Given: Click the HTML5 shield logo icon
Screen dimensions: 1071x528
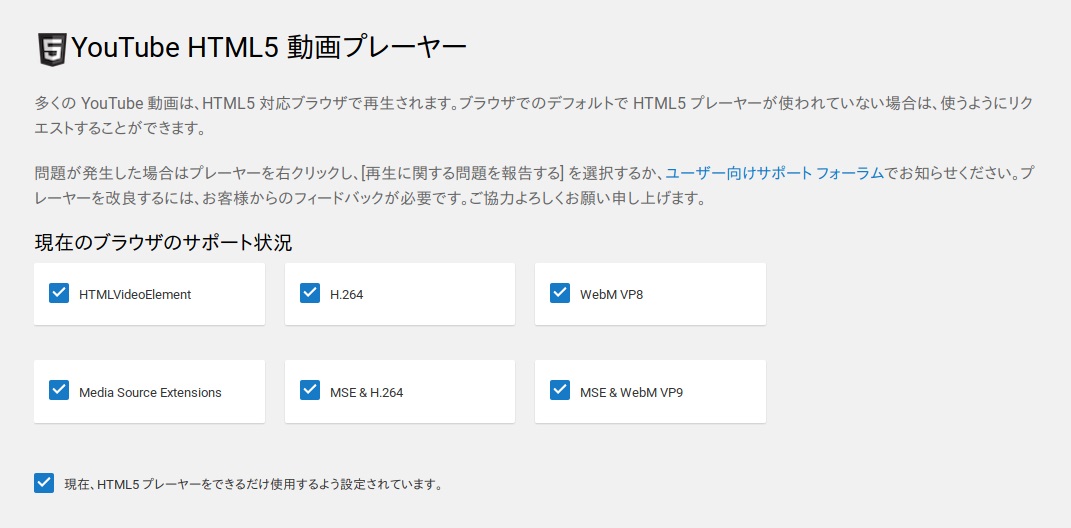Looking at the screenshot, I should [x=52, y=49].
